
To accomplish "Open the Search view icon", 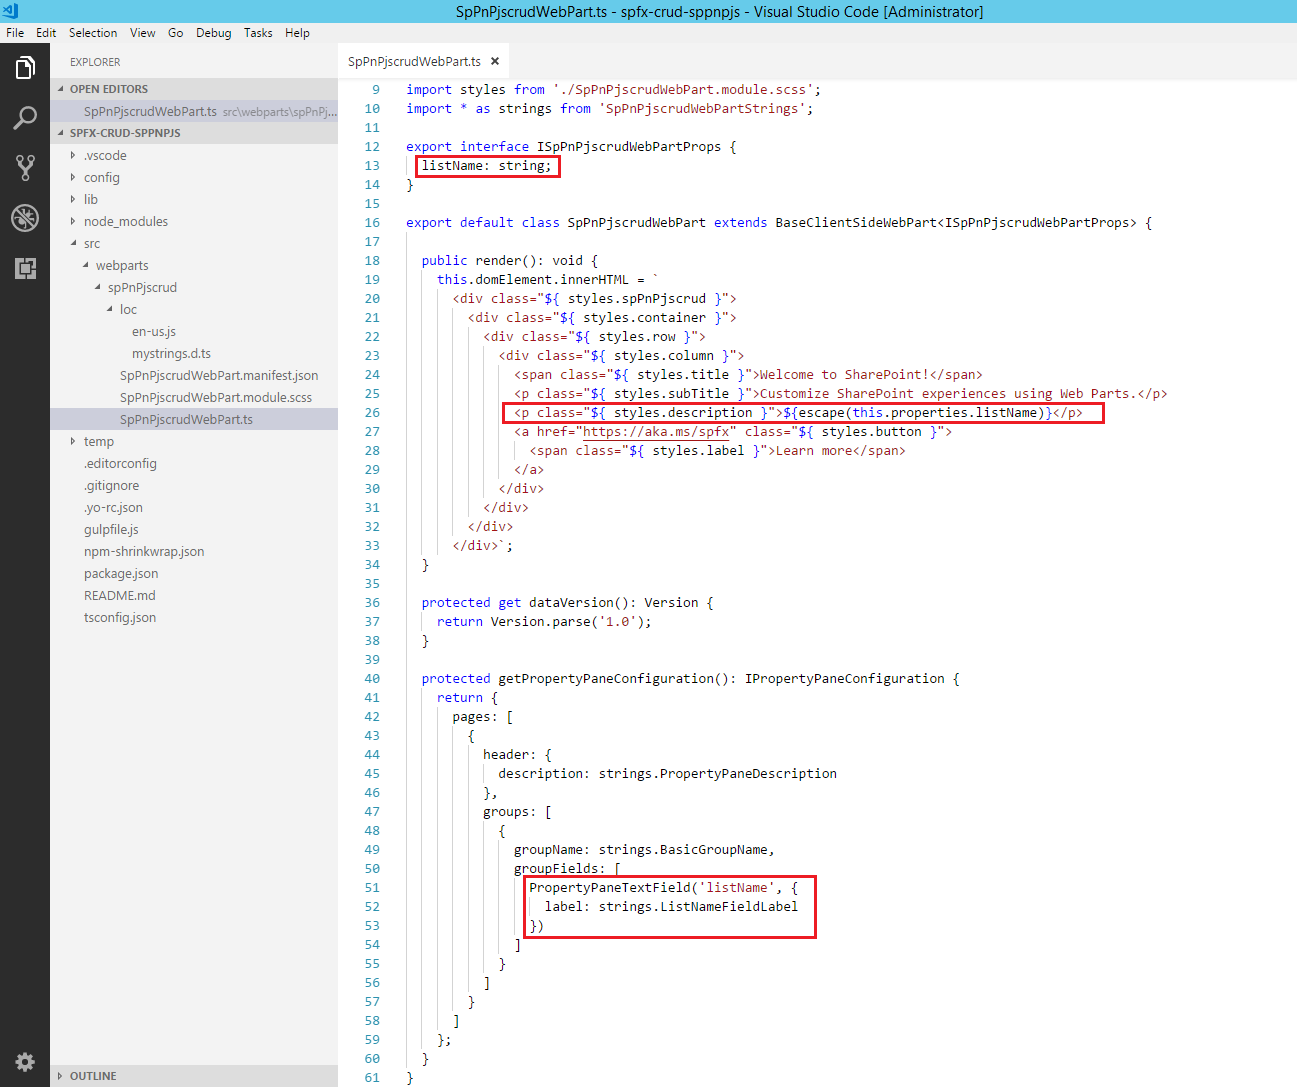I will [25, 118].
